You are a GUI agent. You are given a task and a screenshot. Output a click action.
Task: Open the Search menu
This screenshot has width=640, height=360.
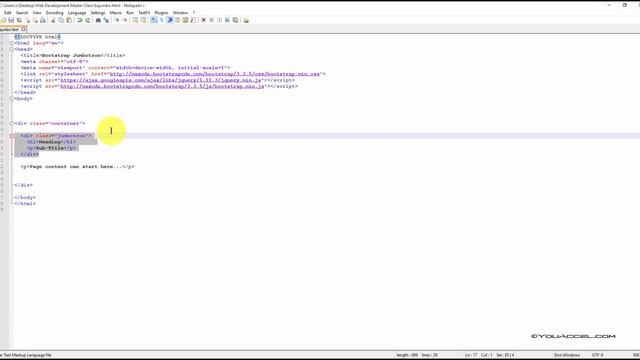(22, 13)
